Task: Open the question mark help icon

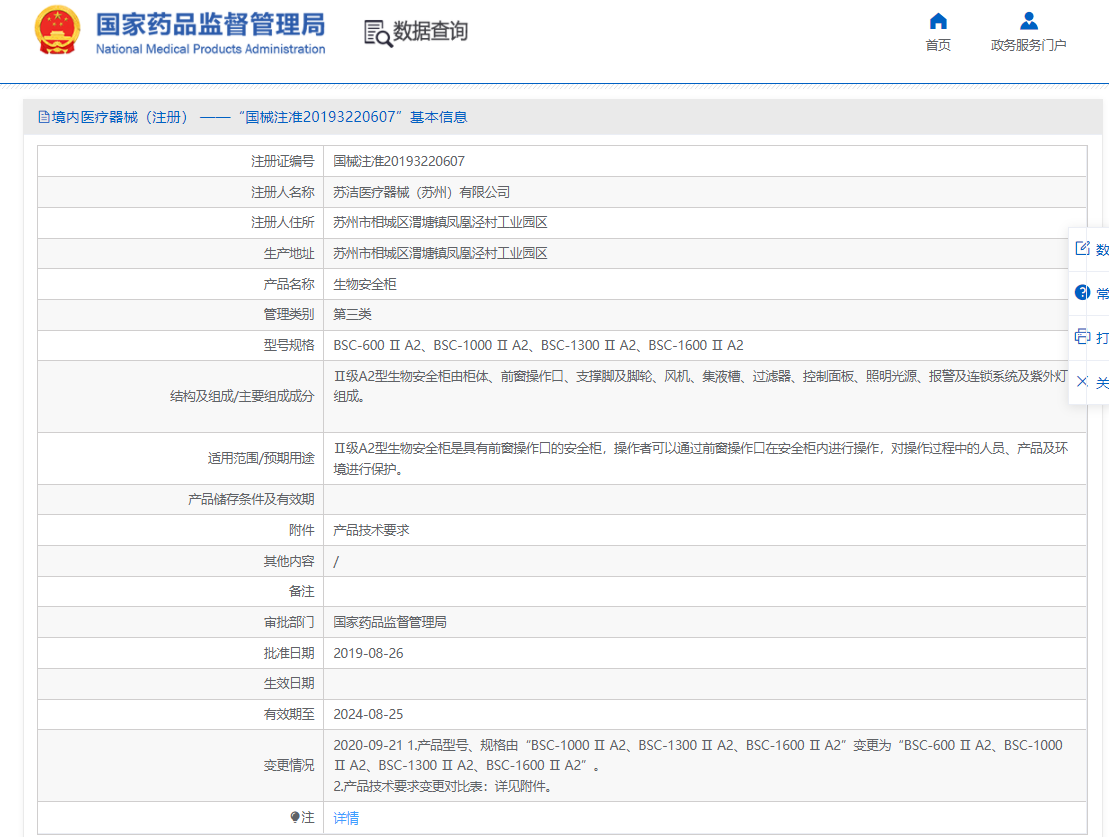Action: [x=1082, y=292]
